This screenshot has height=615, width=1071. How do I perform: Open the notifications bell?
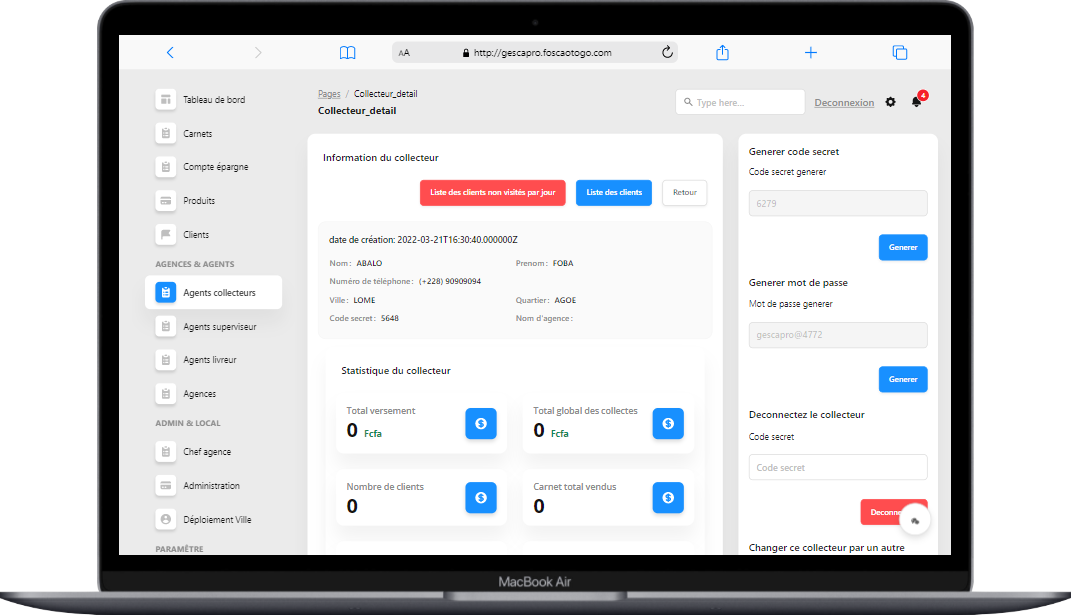pos(916,102)
